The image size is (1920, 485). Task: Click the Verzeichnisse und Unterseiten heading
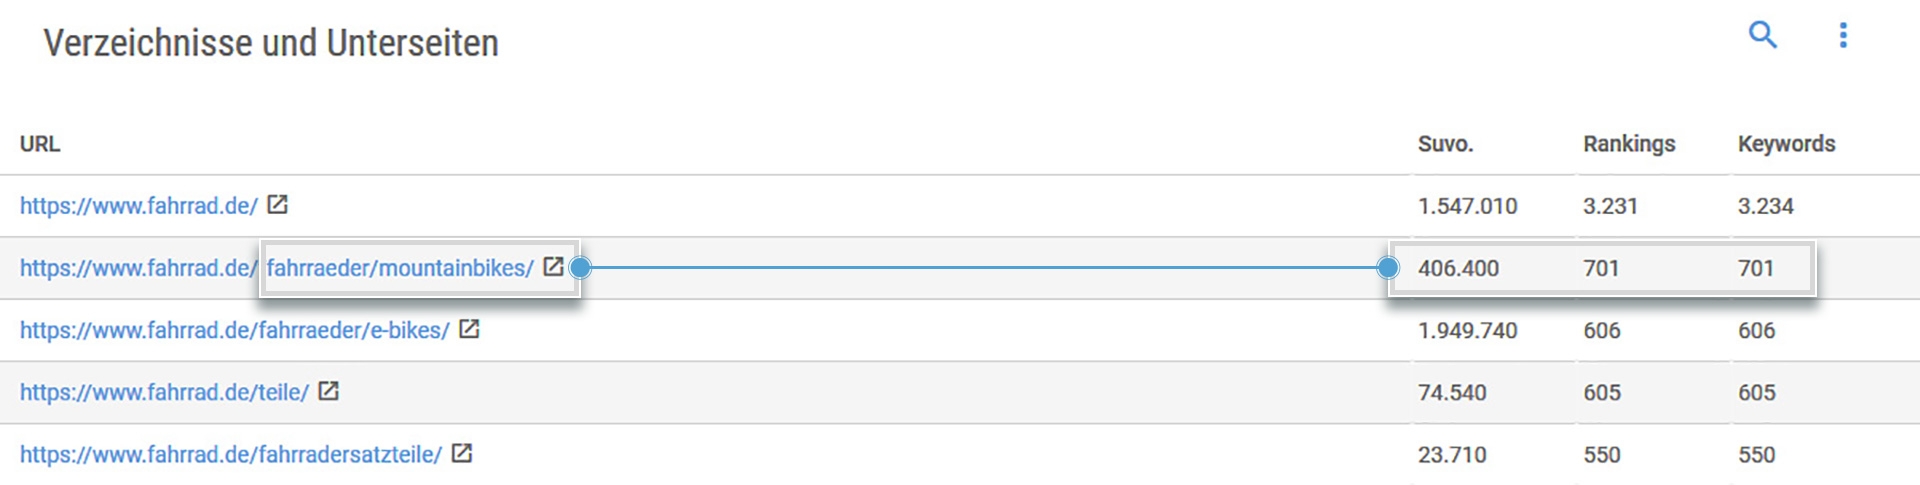coord(270,44)
